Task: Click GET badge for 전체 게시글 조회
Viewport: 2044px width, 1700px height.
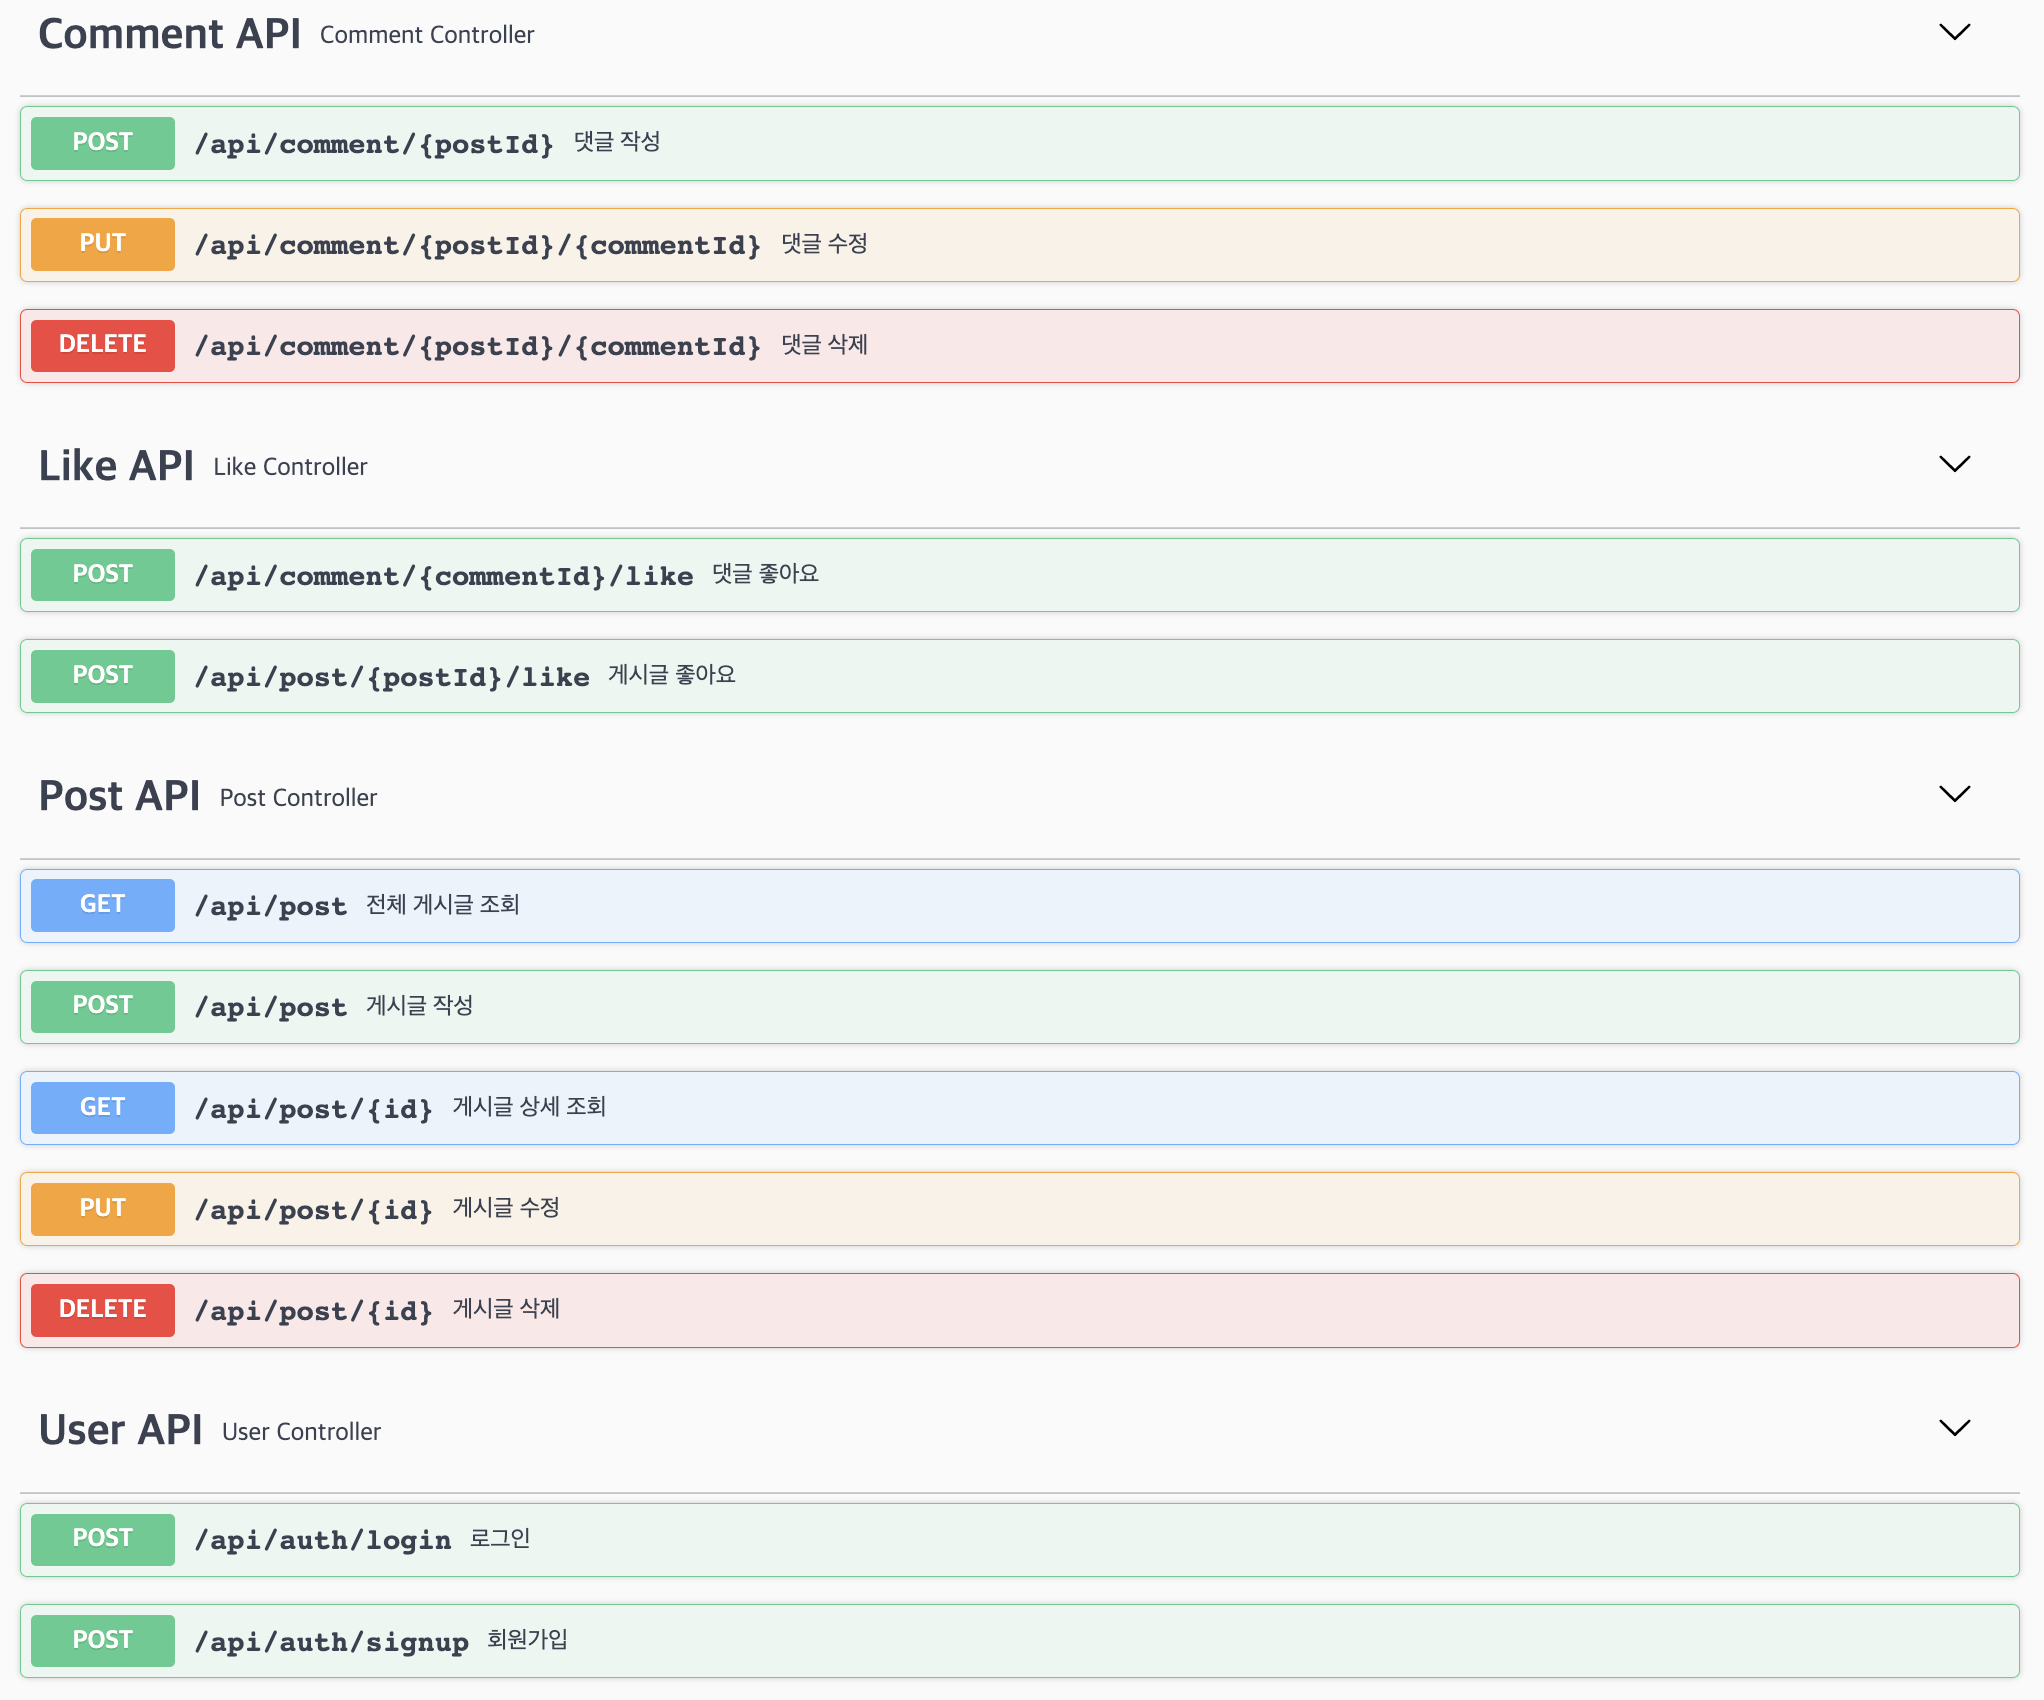Action: [x=102, y=905]
